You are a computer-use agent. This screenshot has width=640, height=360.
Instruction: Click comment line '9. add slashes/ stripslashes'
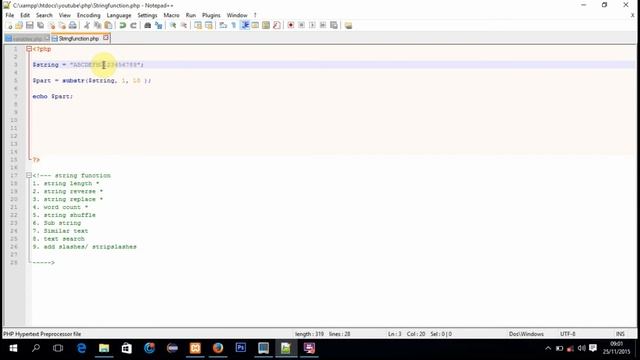pyautogui.click(x=84, y=247)
